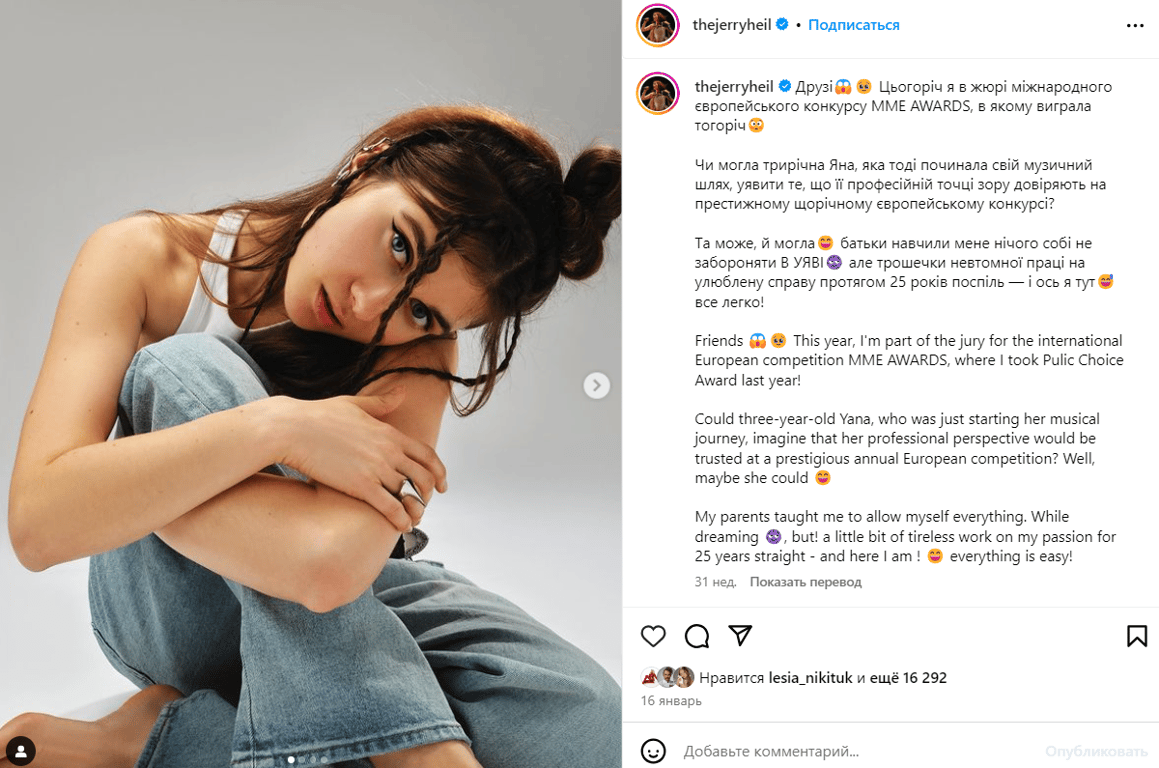1159x768 pixels.
Task: Click the caption avatar of thejerryheil
Action: [x=658, y=93]
